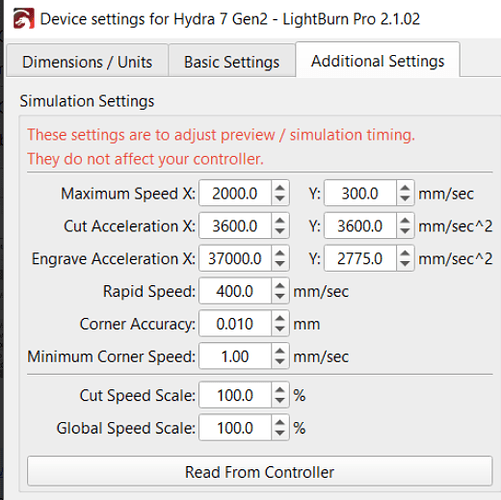Raise Global Speed Scale with up arrow

pos(280,422)
